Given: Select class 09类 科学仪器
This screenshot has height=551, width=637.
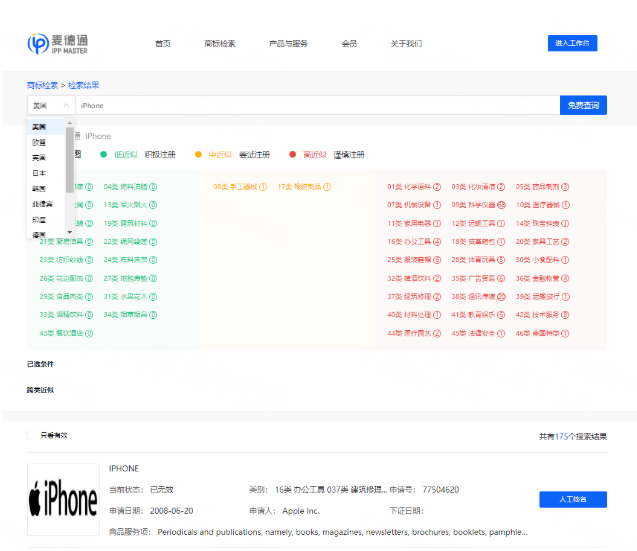Looking at the screenshot, I should pos(478,205).
